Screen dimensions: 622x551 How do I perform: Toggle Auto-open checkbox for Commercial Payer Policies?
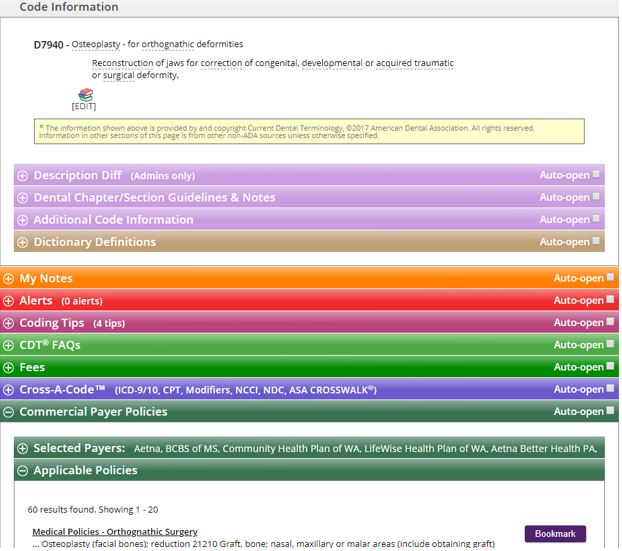pos(610,410)
